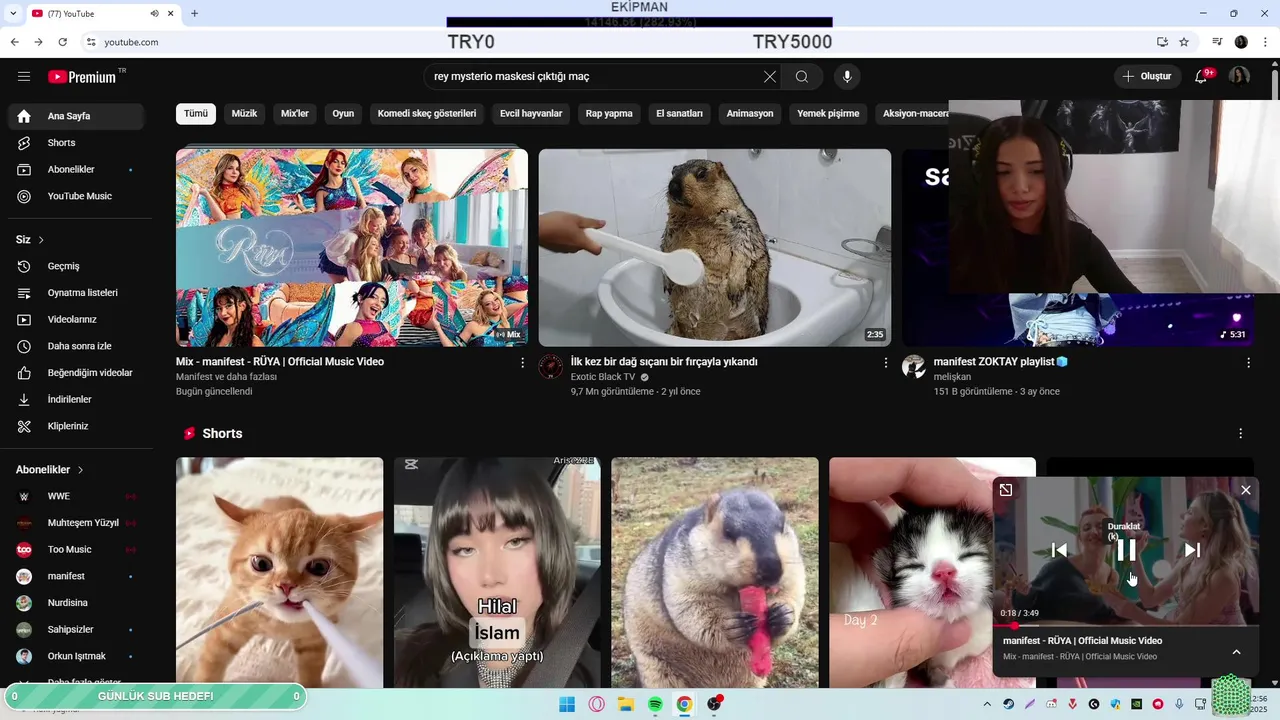Open Daha sonra izle list

(76, 346)
